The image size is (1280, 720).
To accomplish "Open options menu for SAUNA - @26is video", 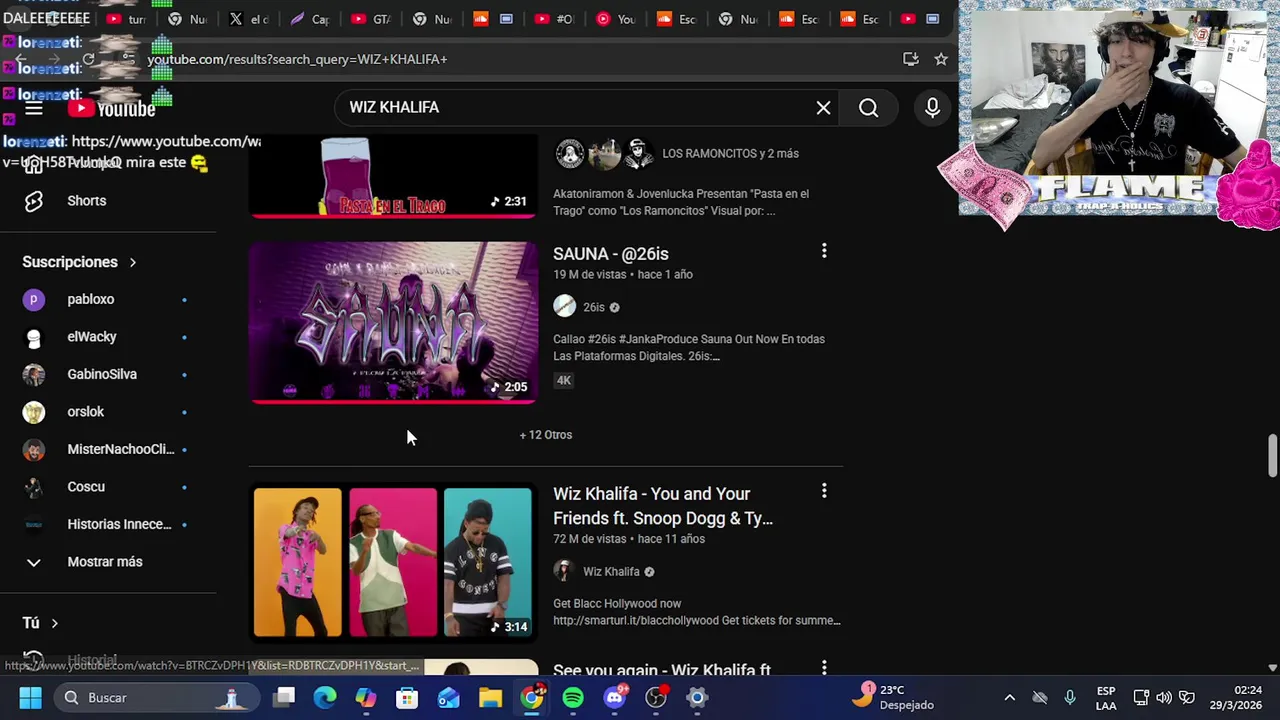I will tap(824, 251).
